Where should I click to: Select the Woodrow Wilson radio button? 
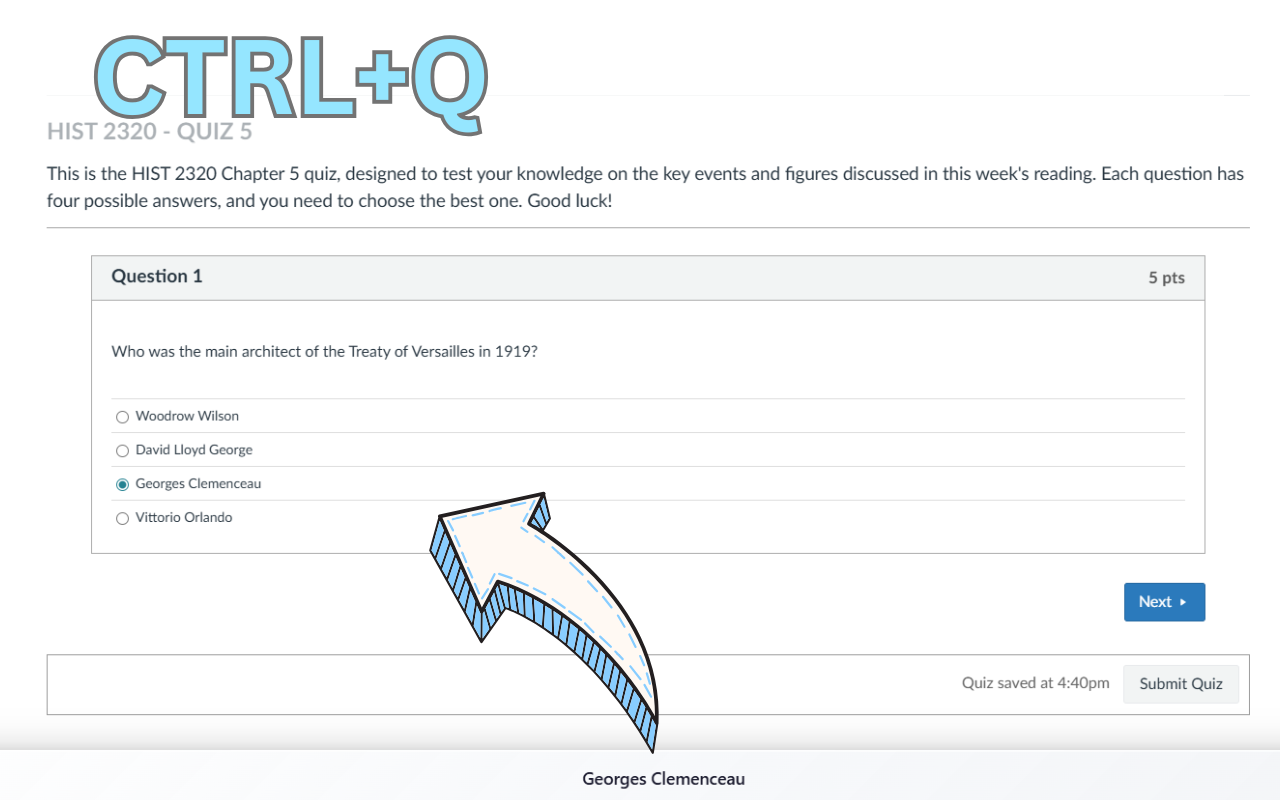pos(122,416)
